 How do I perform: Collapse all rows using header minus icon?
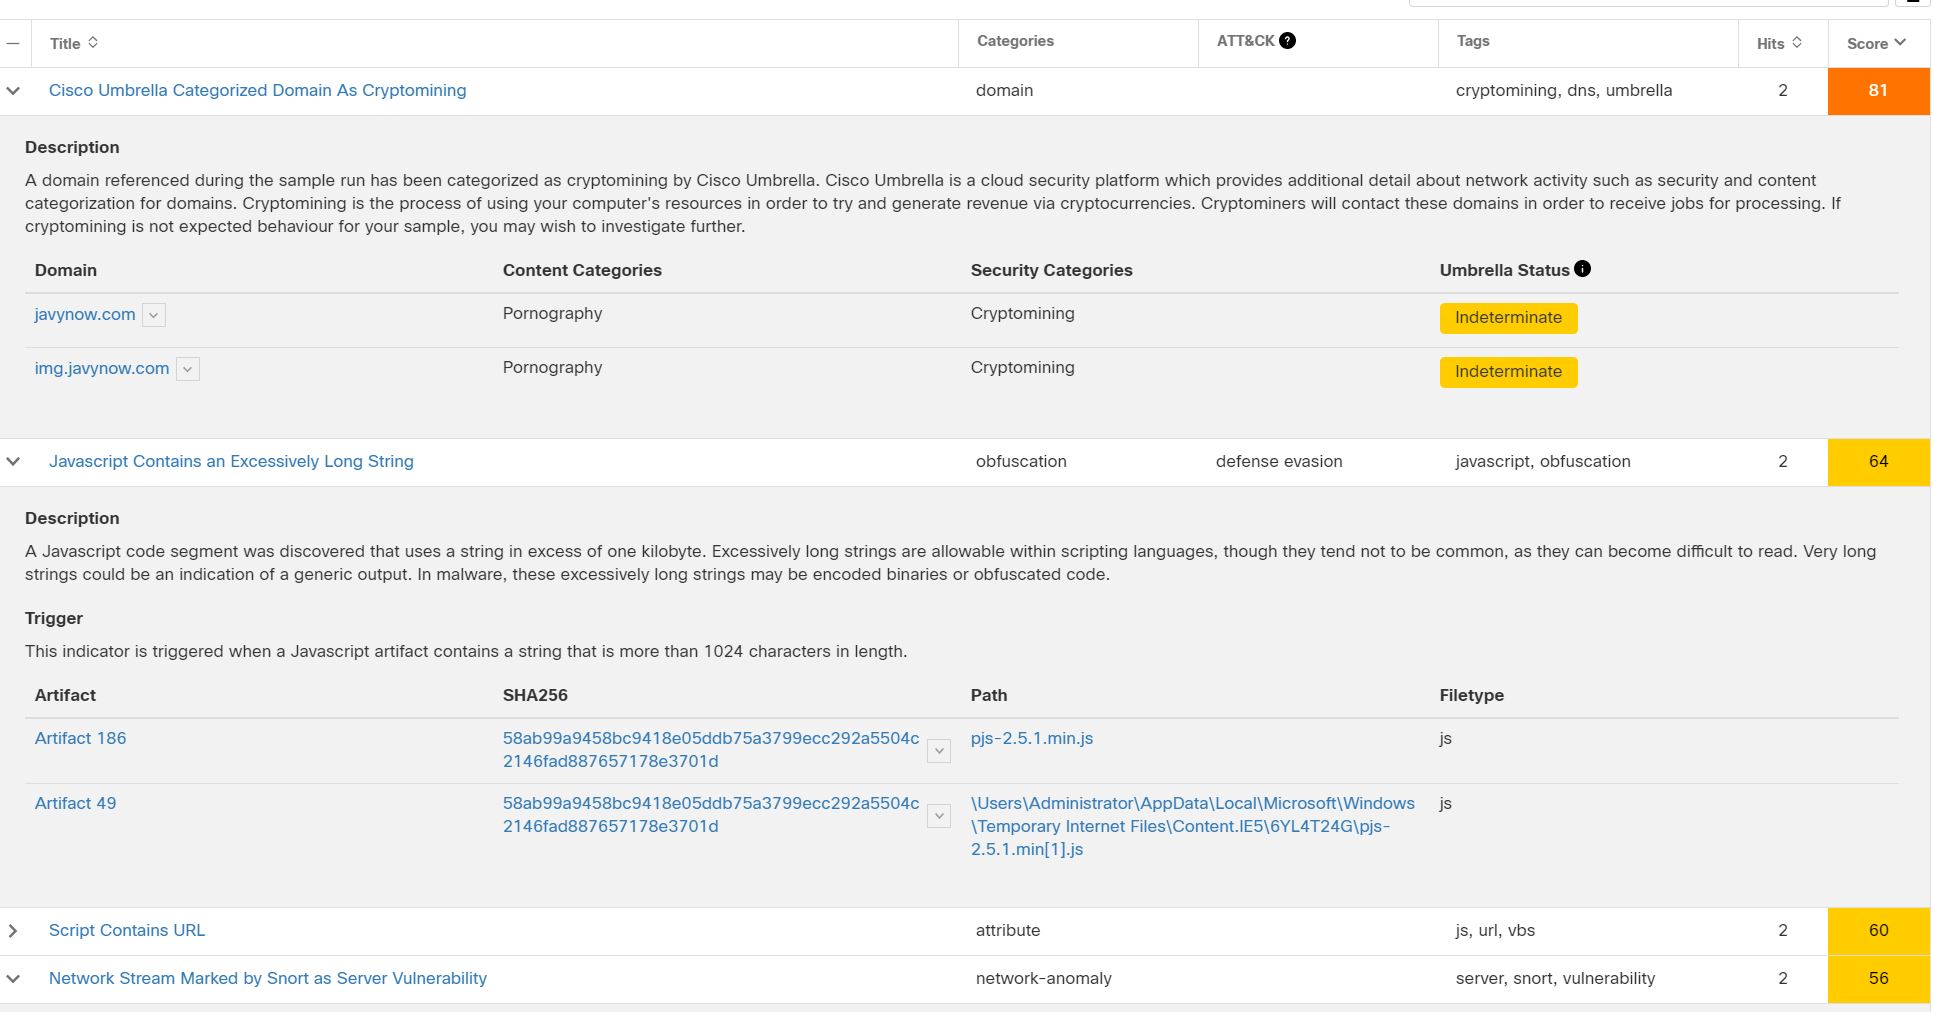click(13, 43)
